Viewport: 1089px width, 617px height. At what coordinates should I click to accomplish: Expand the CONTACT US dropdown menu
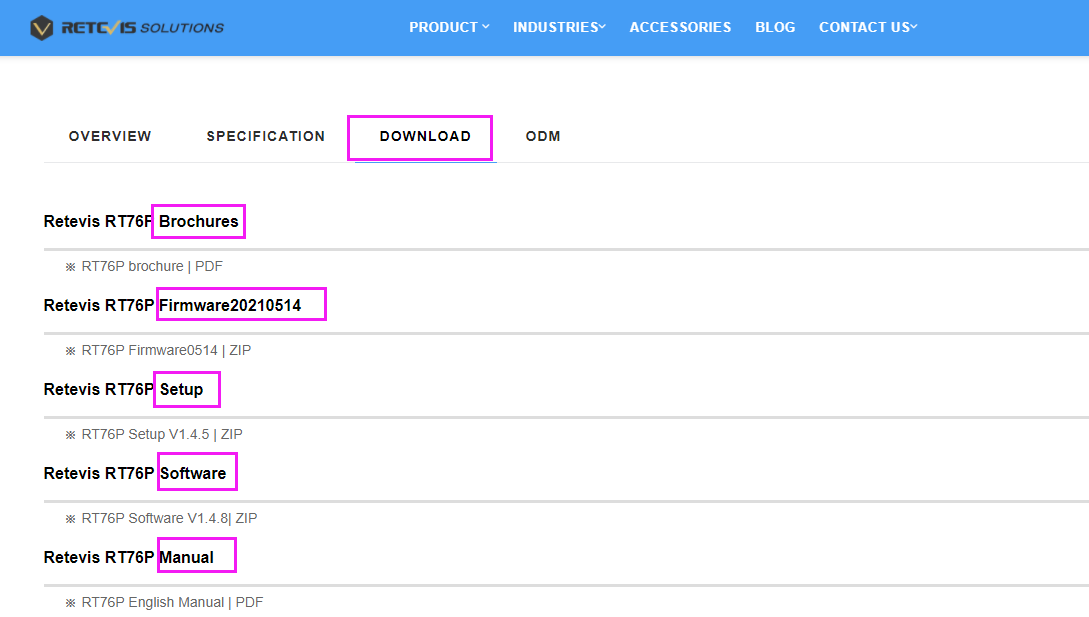pos(868,27)
